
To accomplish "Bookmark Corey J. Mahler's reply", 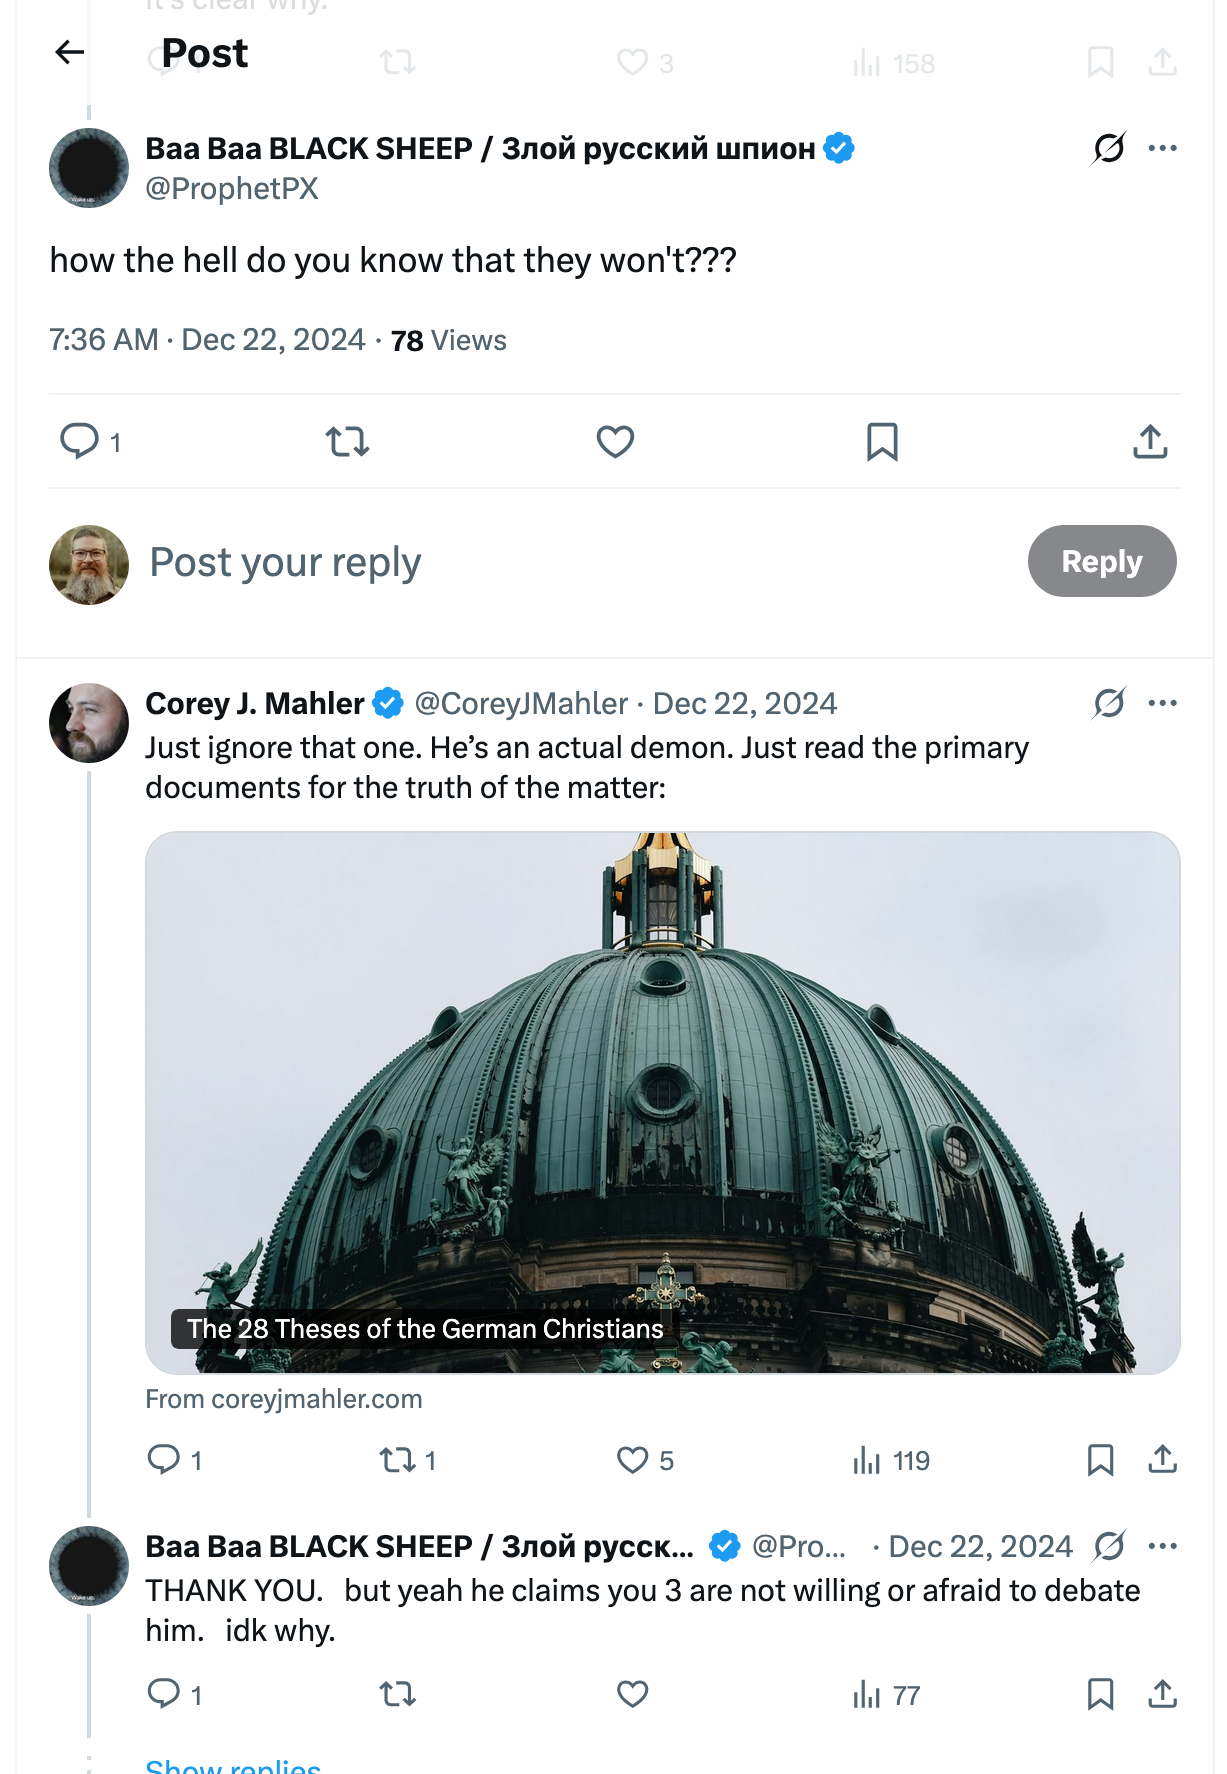I will (1100, 1460).
